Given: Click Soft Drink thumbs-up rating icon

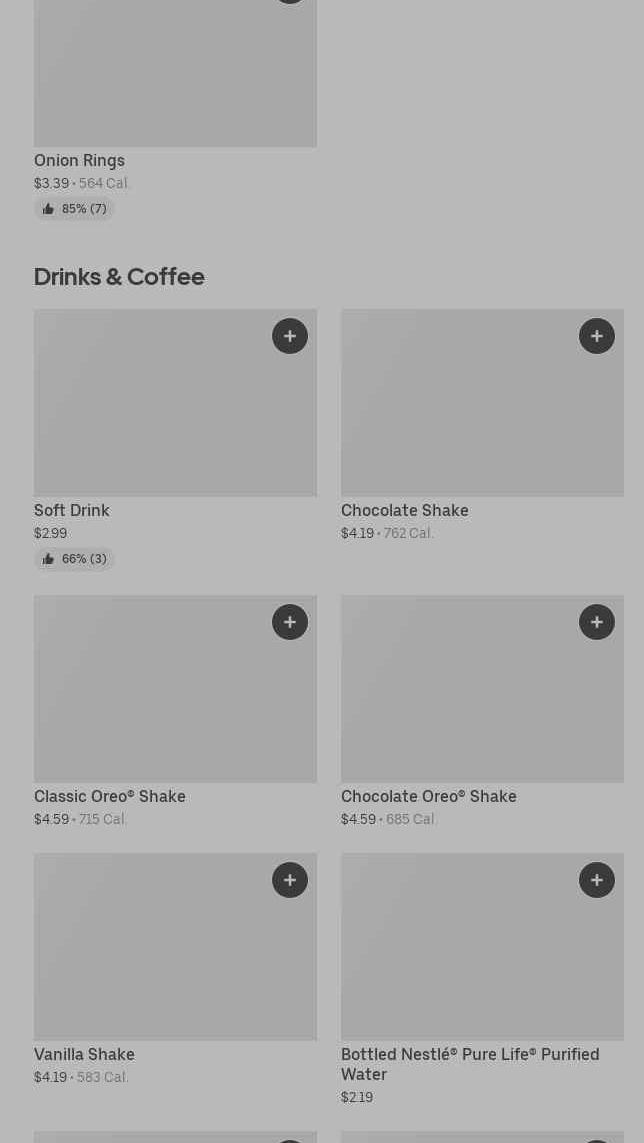Looking at the screenshot, I should (x=48, y=559).
